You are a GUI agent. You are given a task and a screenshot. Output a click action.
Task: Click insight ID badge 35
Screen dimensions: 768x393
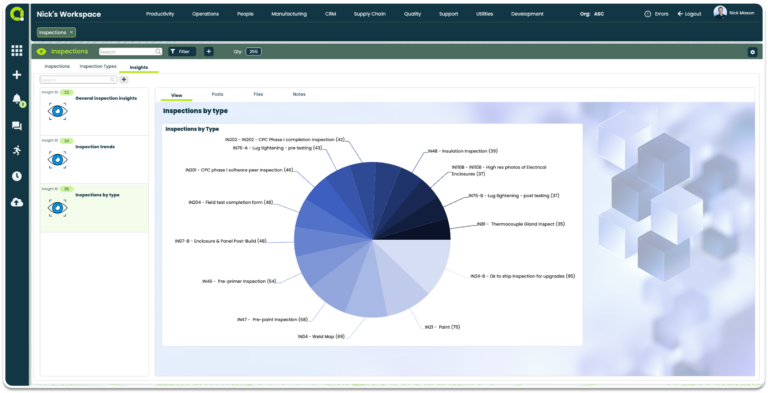(x=66, y=189)
